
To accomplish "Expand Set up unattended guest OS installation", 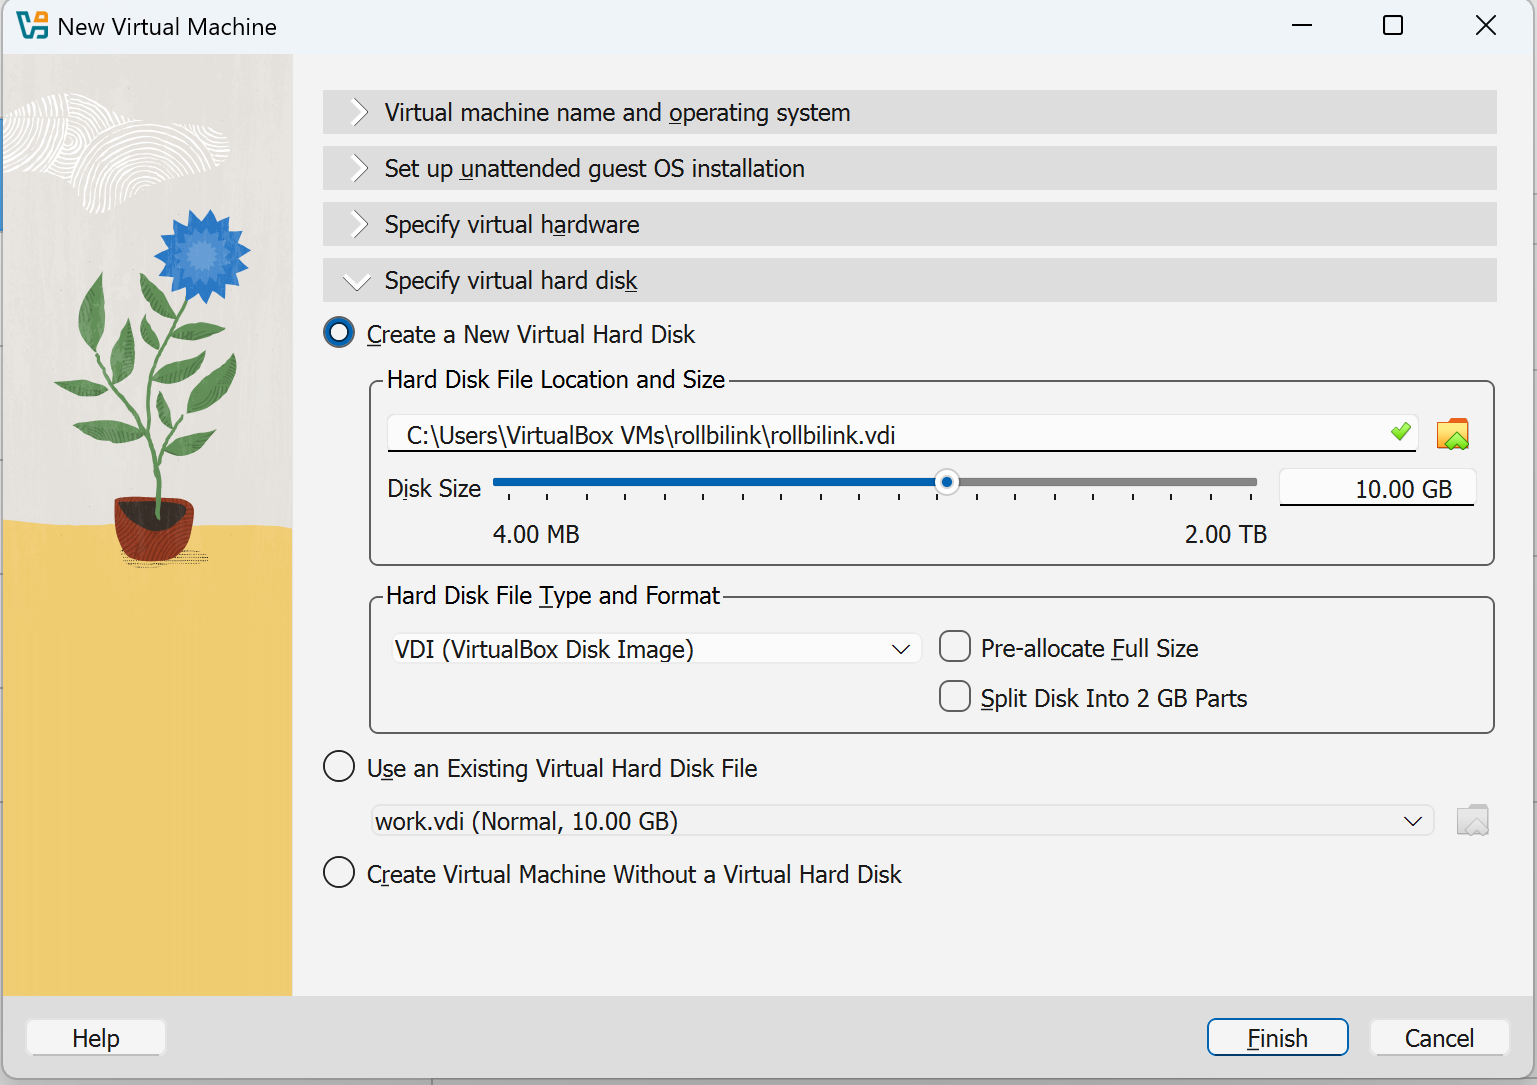I will [909, 168].
